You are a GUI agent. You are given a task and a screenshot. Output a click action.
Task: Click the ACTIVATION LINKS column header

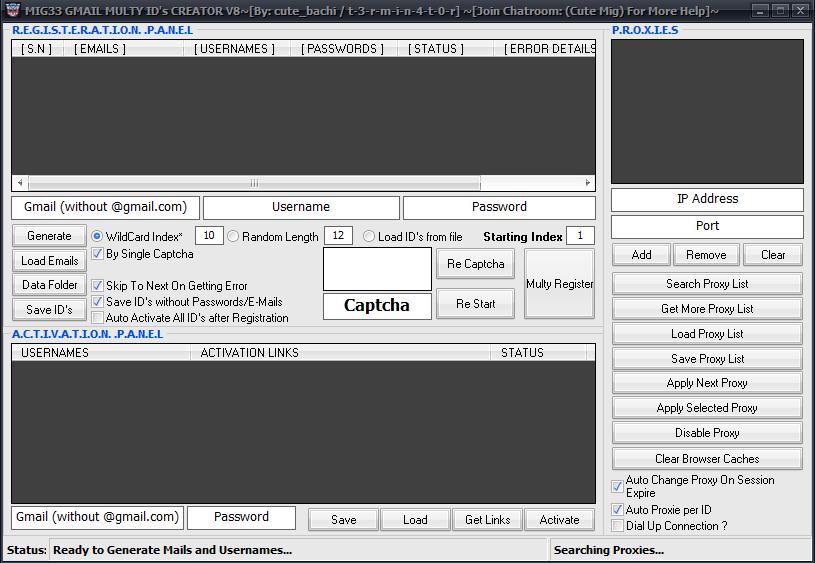(340, 353)
